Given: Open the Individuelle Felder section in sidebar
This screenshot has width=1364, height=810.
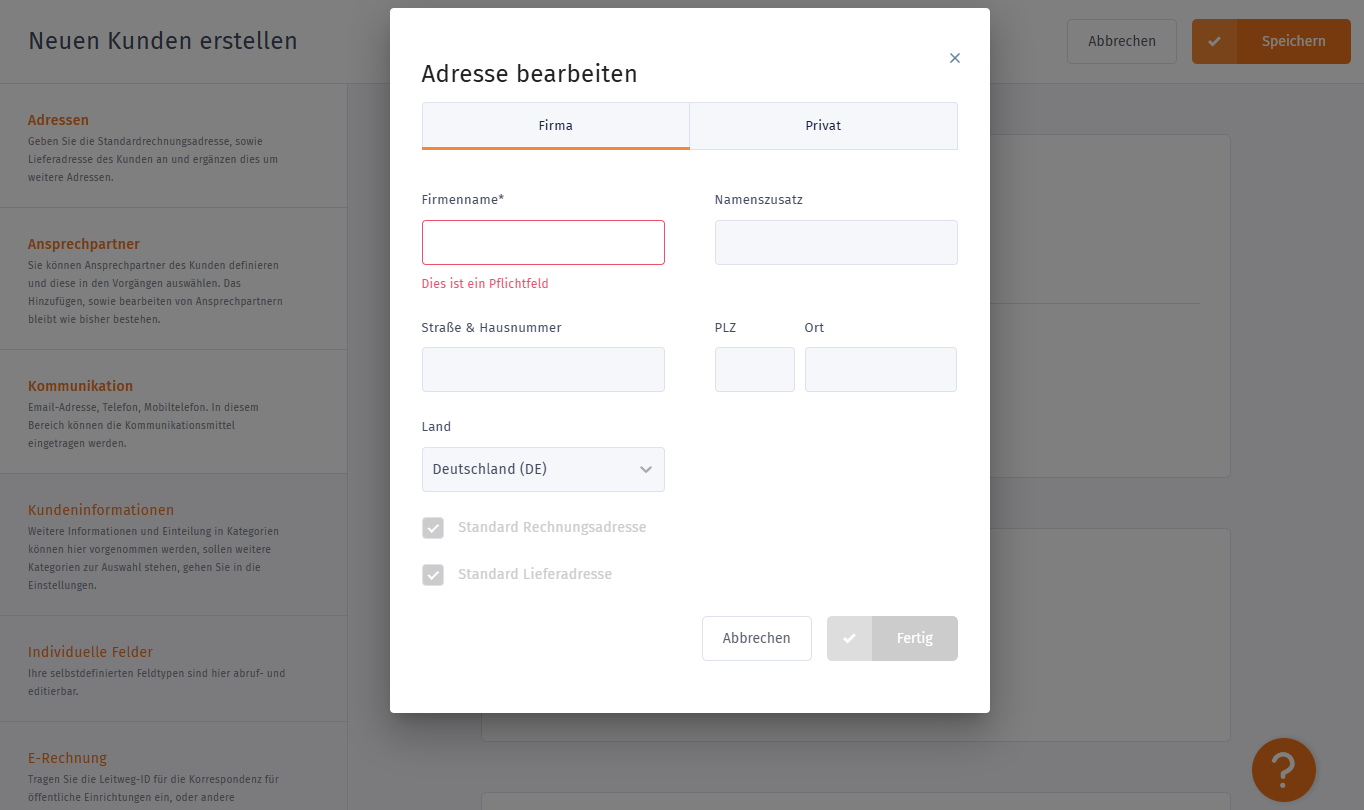Looking at the screenshot, I should coord(174,669).
